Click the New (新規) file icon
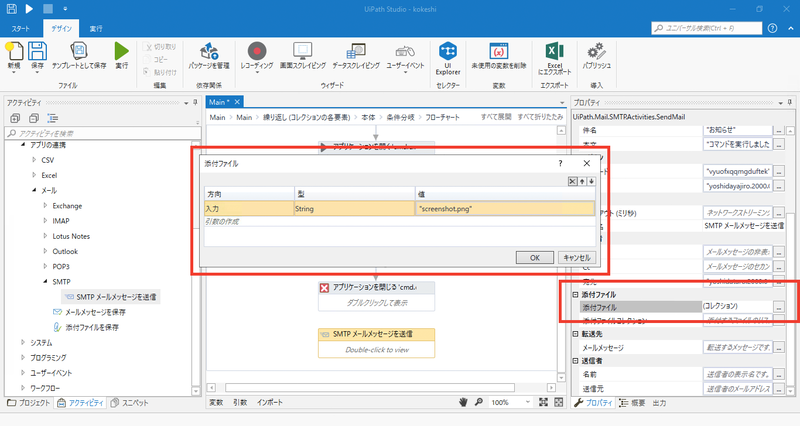This screenshot has height=426, width=800. click(x=14, y=53)
